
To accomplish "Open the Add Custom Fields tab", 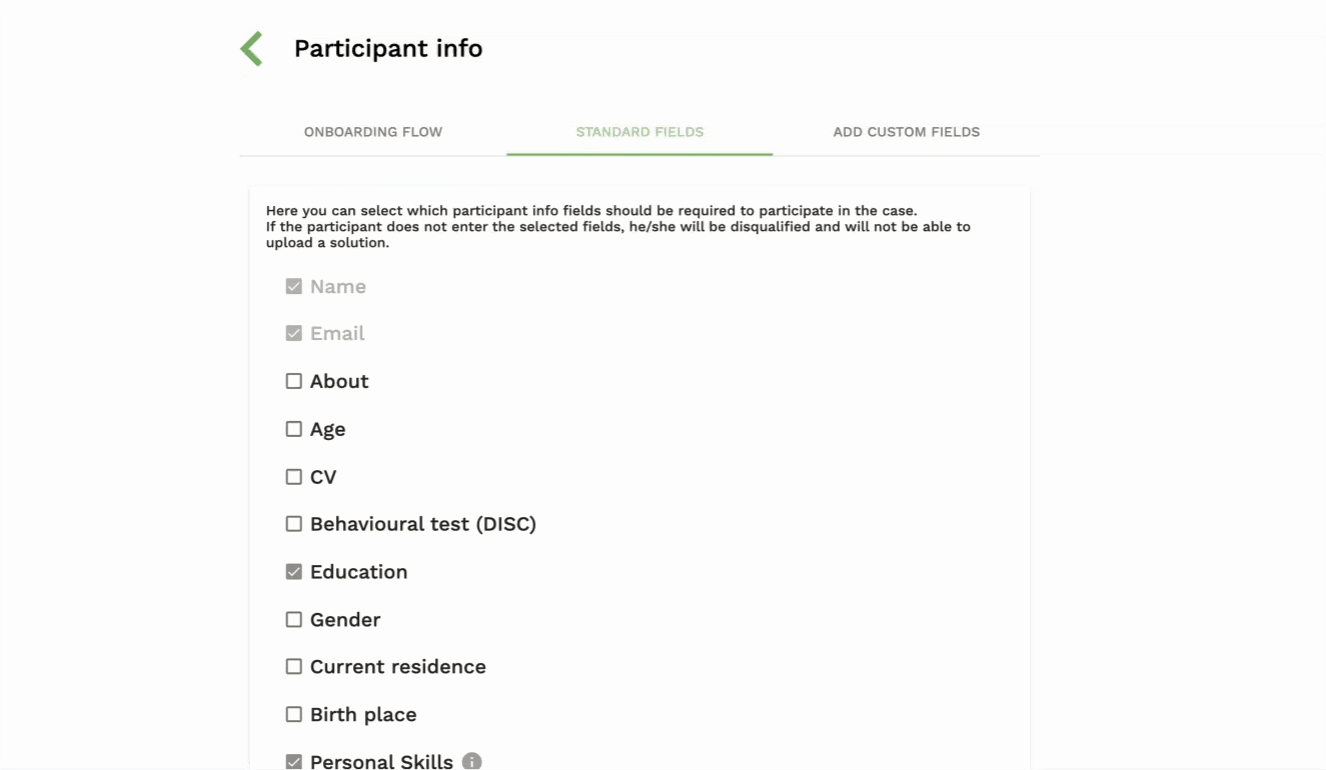I will click(x=906, y=132).
